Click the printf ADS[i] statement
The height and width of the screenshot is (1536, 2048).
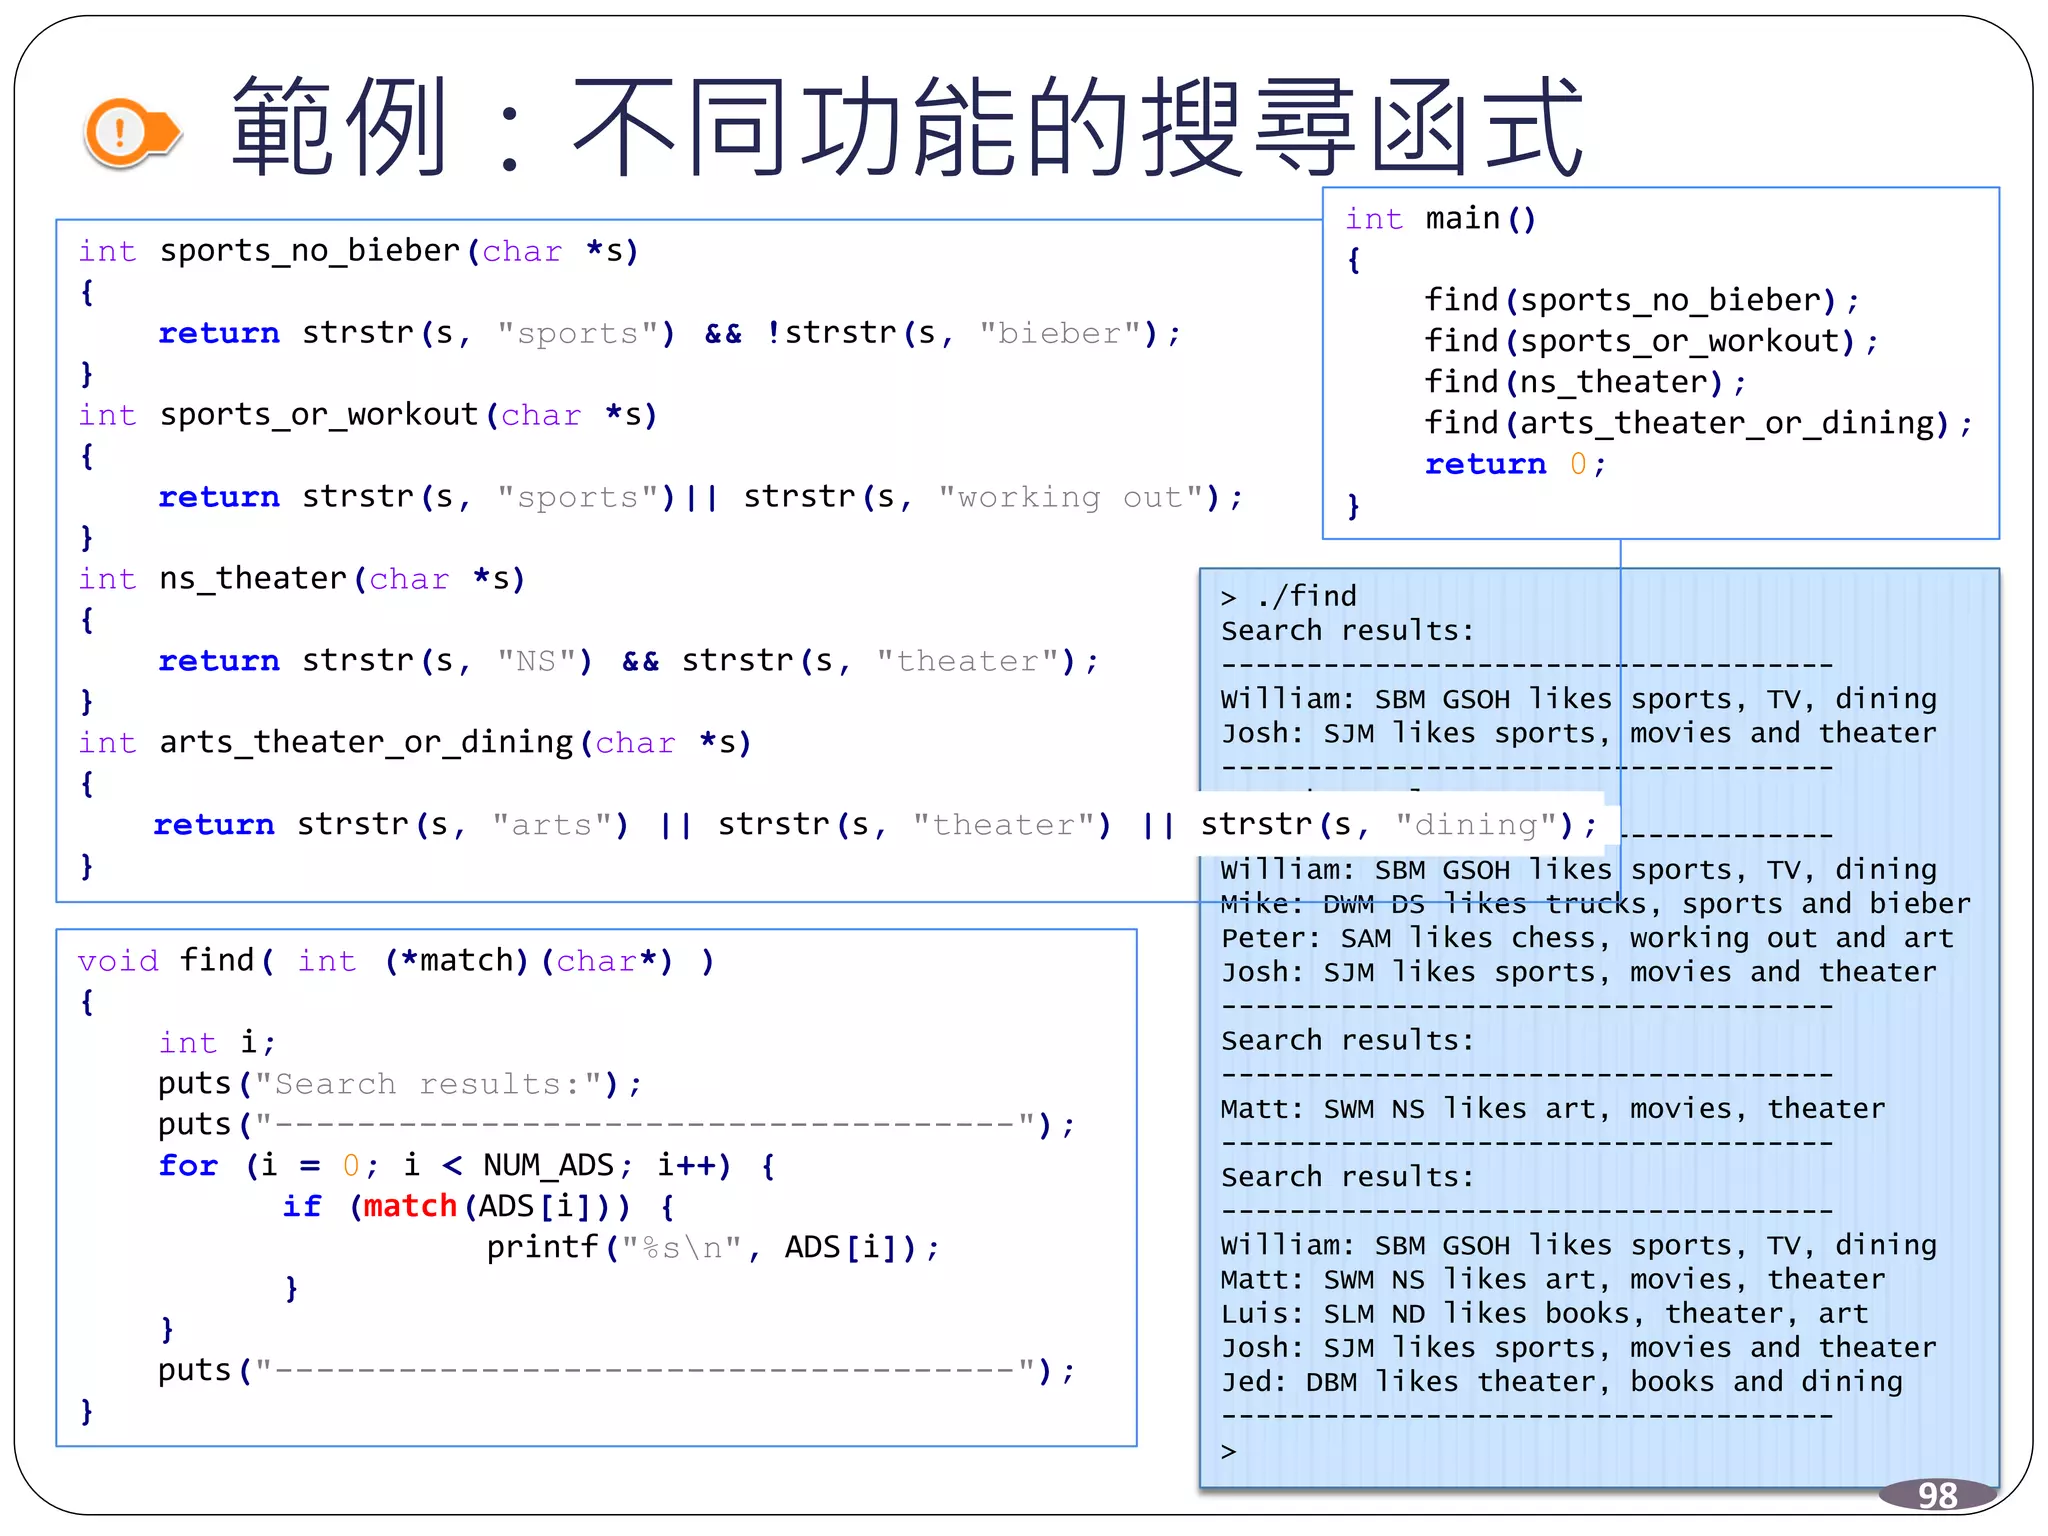click(x=712, y=1247)
